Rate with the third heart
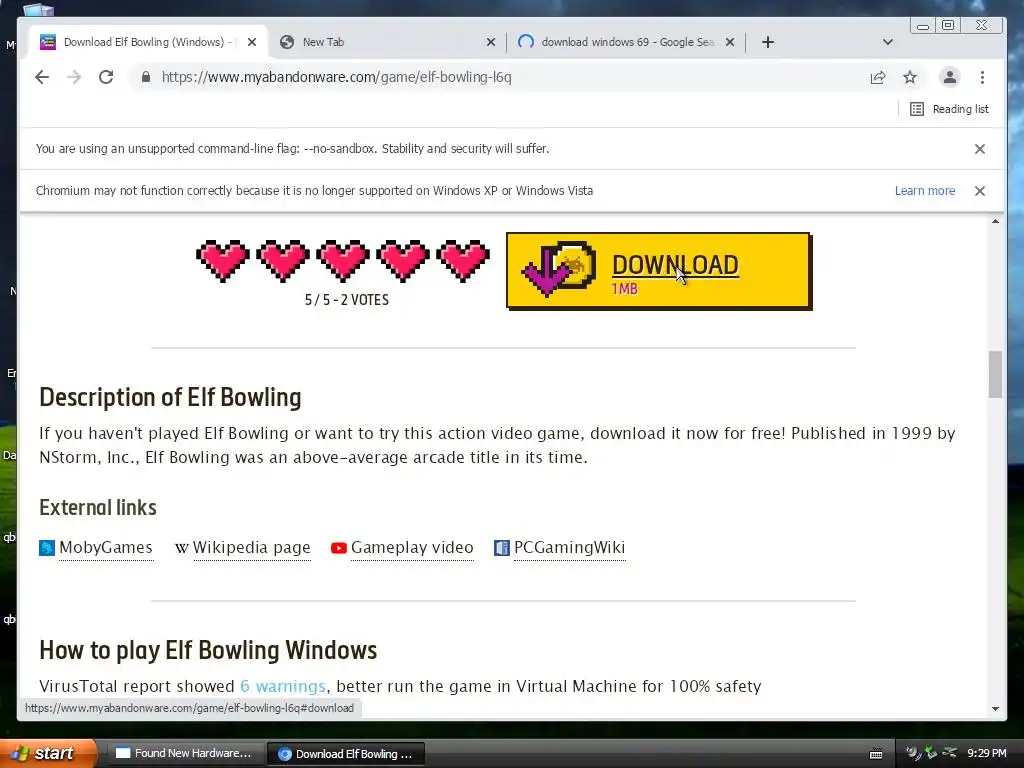 coord(343,261)
